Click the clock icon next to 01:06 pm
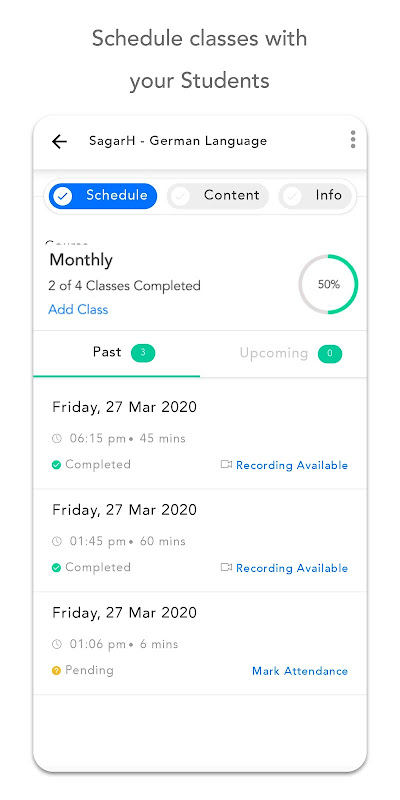This screenshot has width=400, height=800. click(x=57, y=644)
